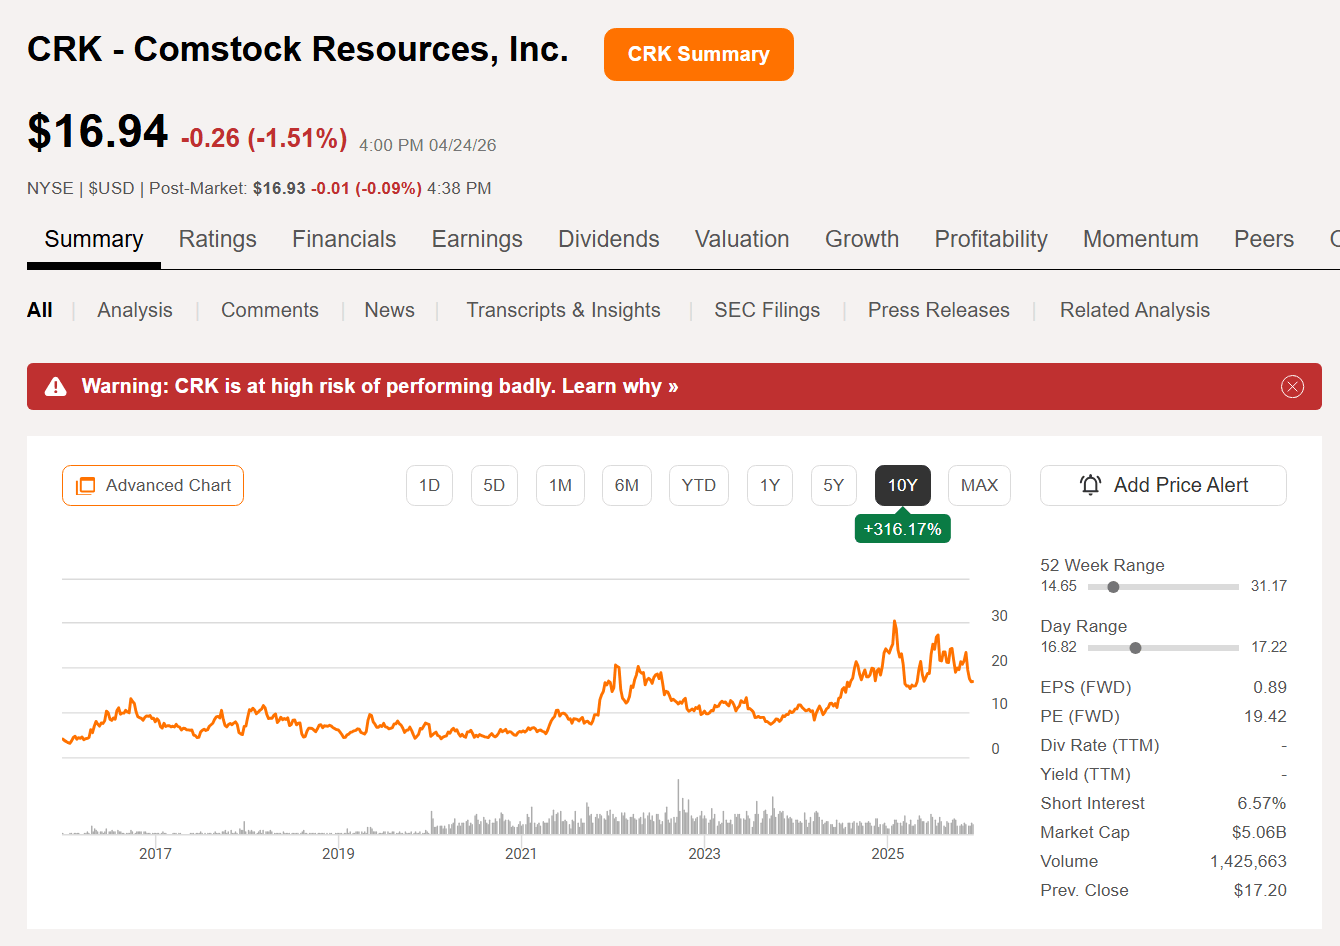Open the Profitability tab
The height and width of the screenshot is (946, 1340).
click(x=991, y=239)
